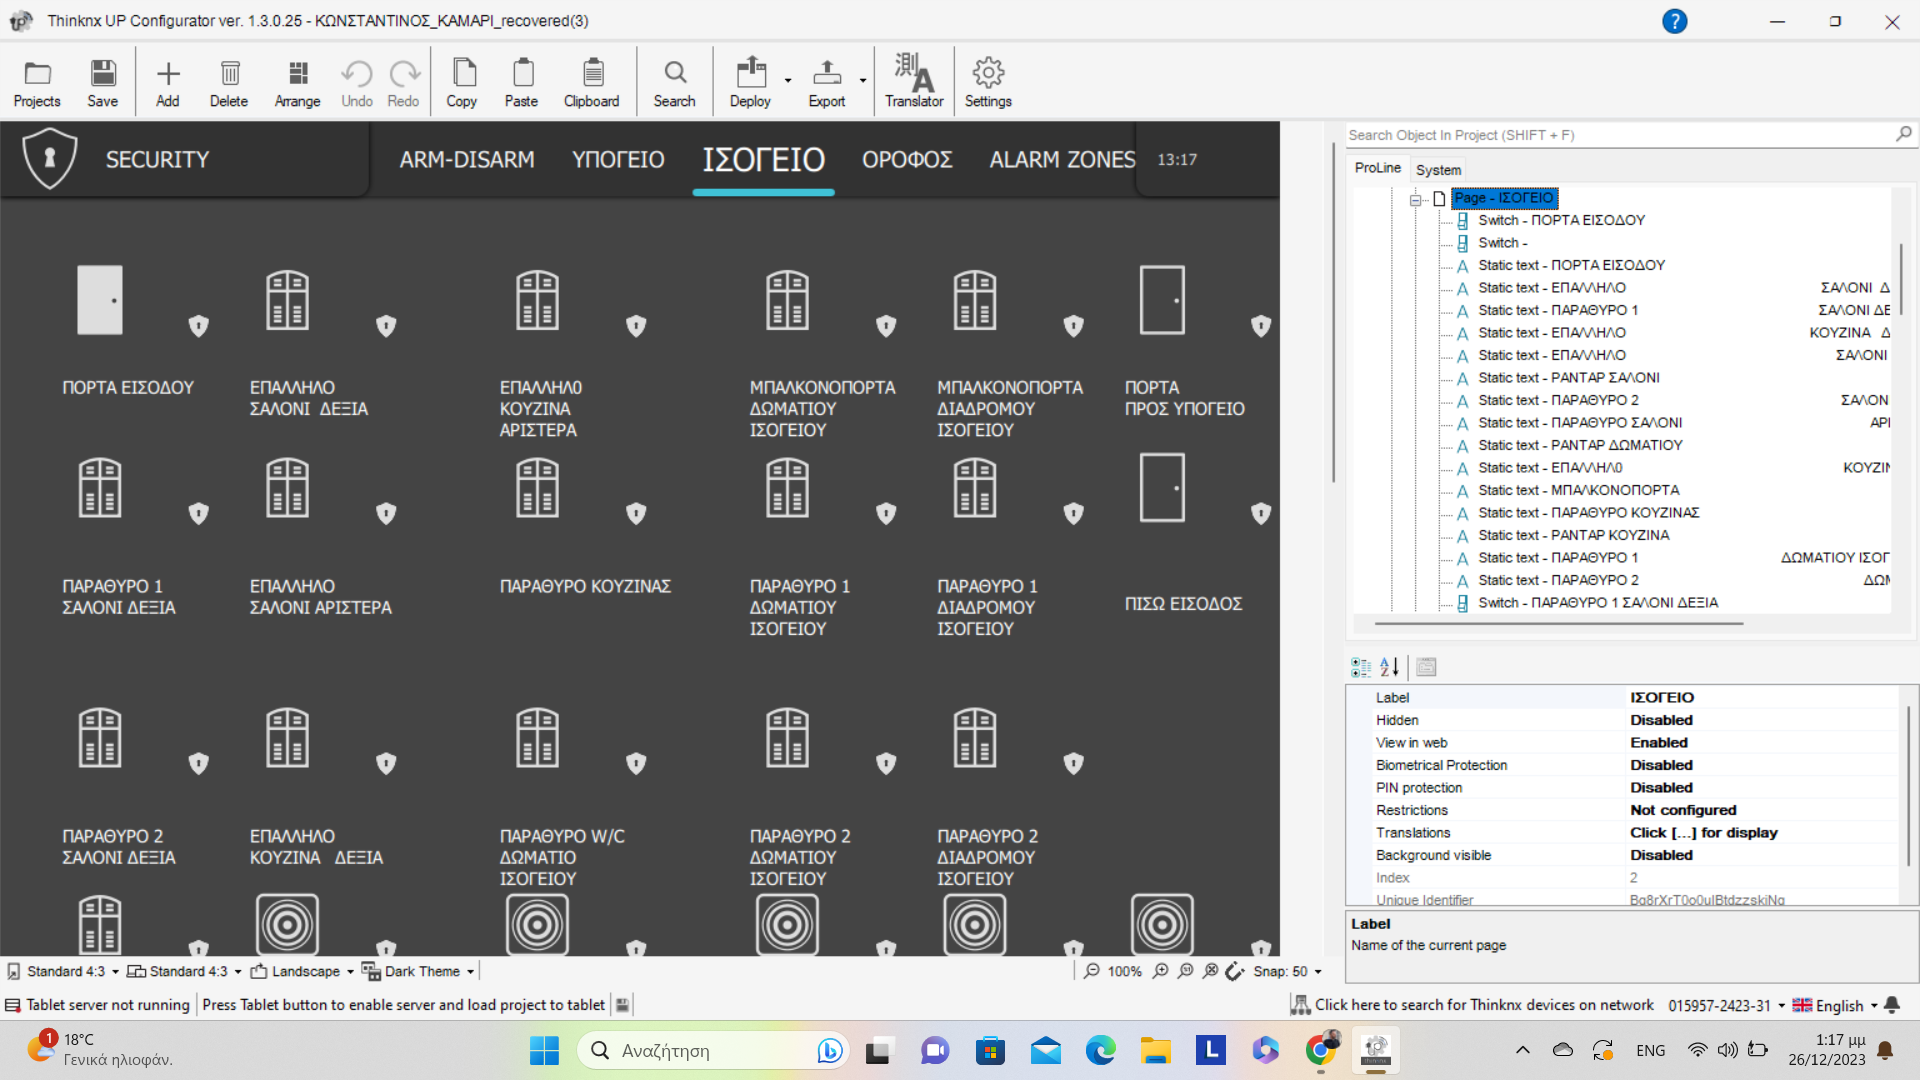Open the blue help question icon

1675,21
